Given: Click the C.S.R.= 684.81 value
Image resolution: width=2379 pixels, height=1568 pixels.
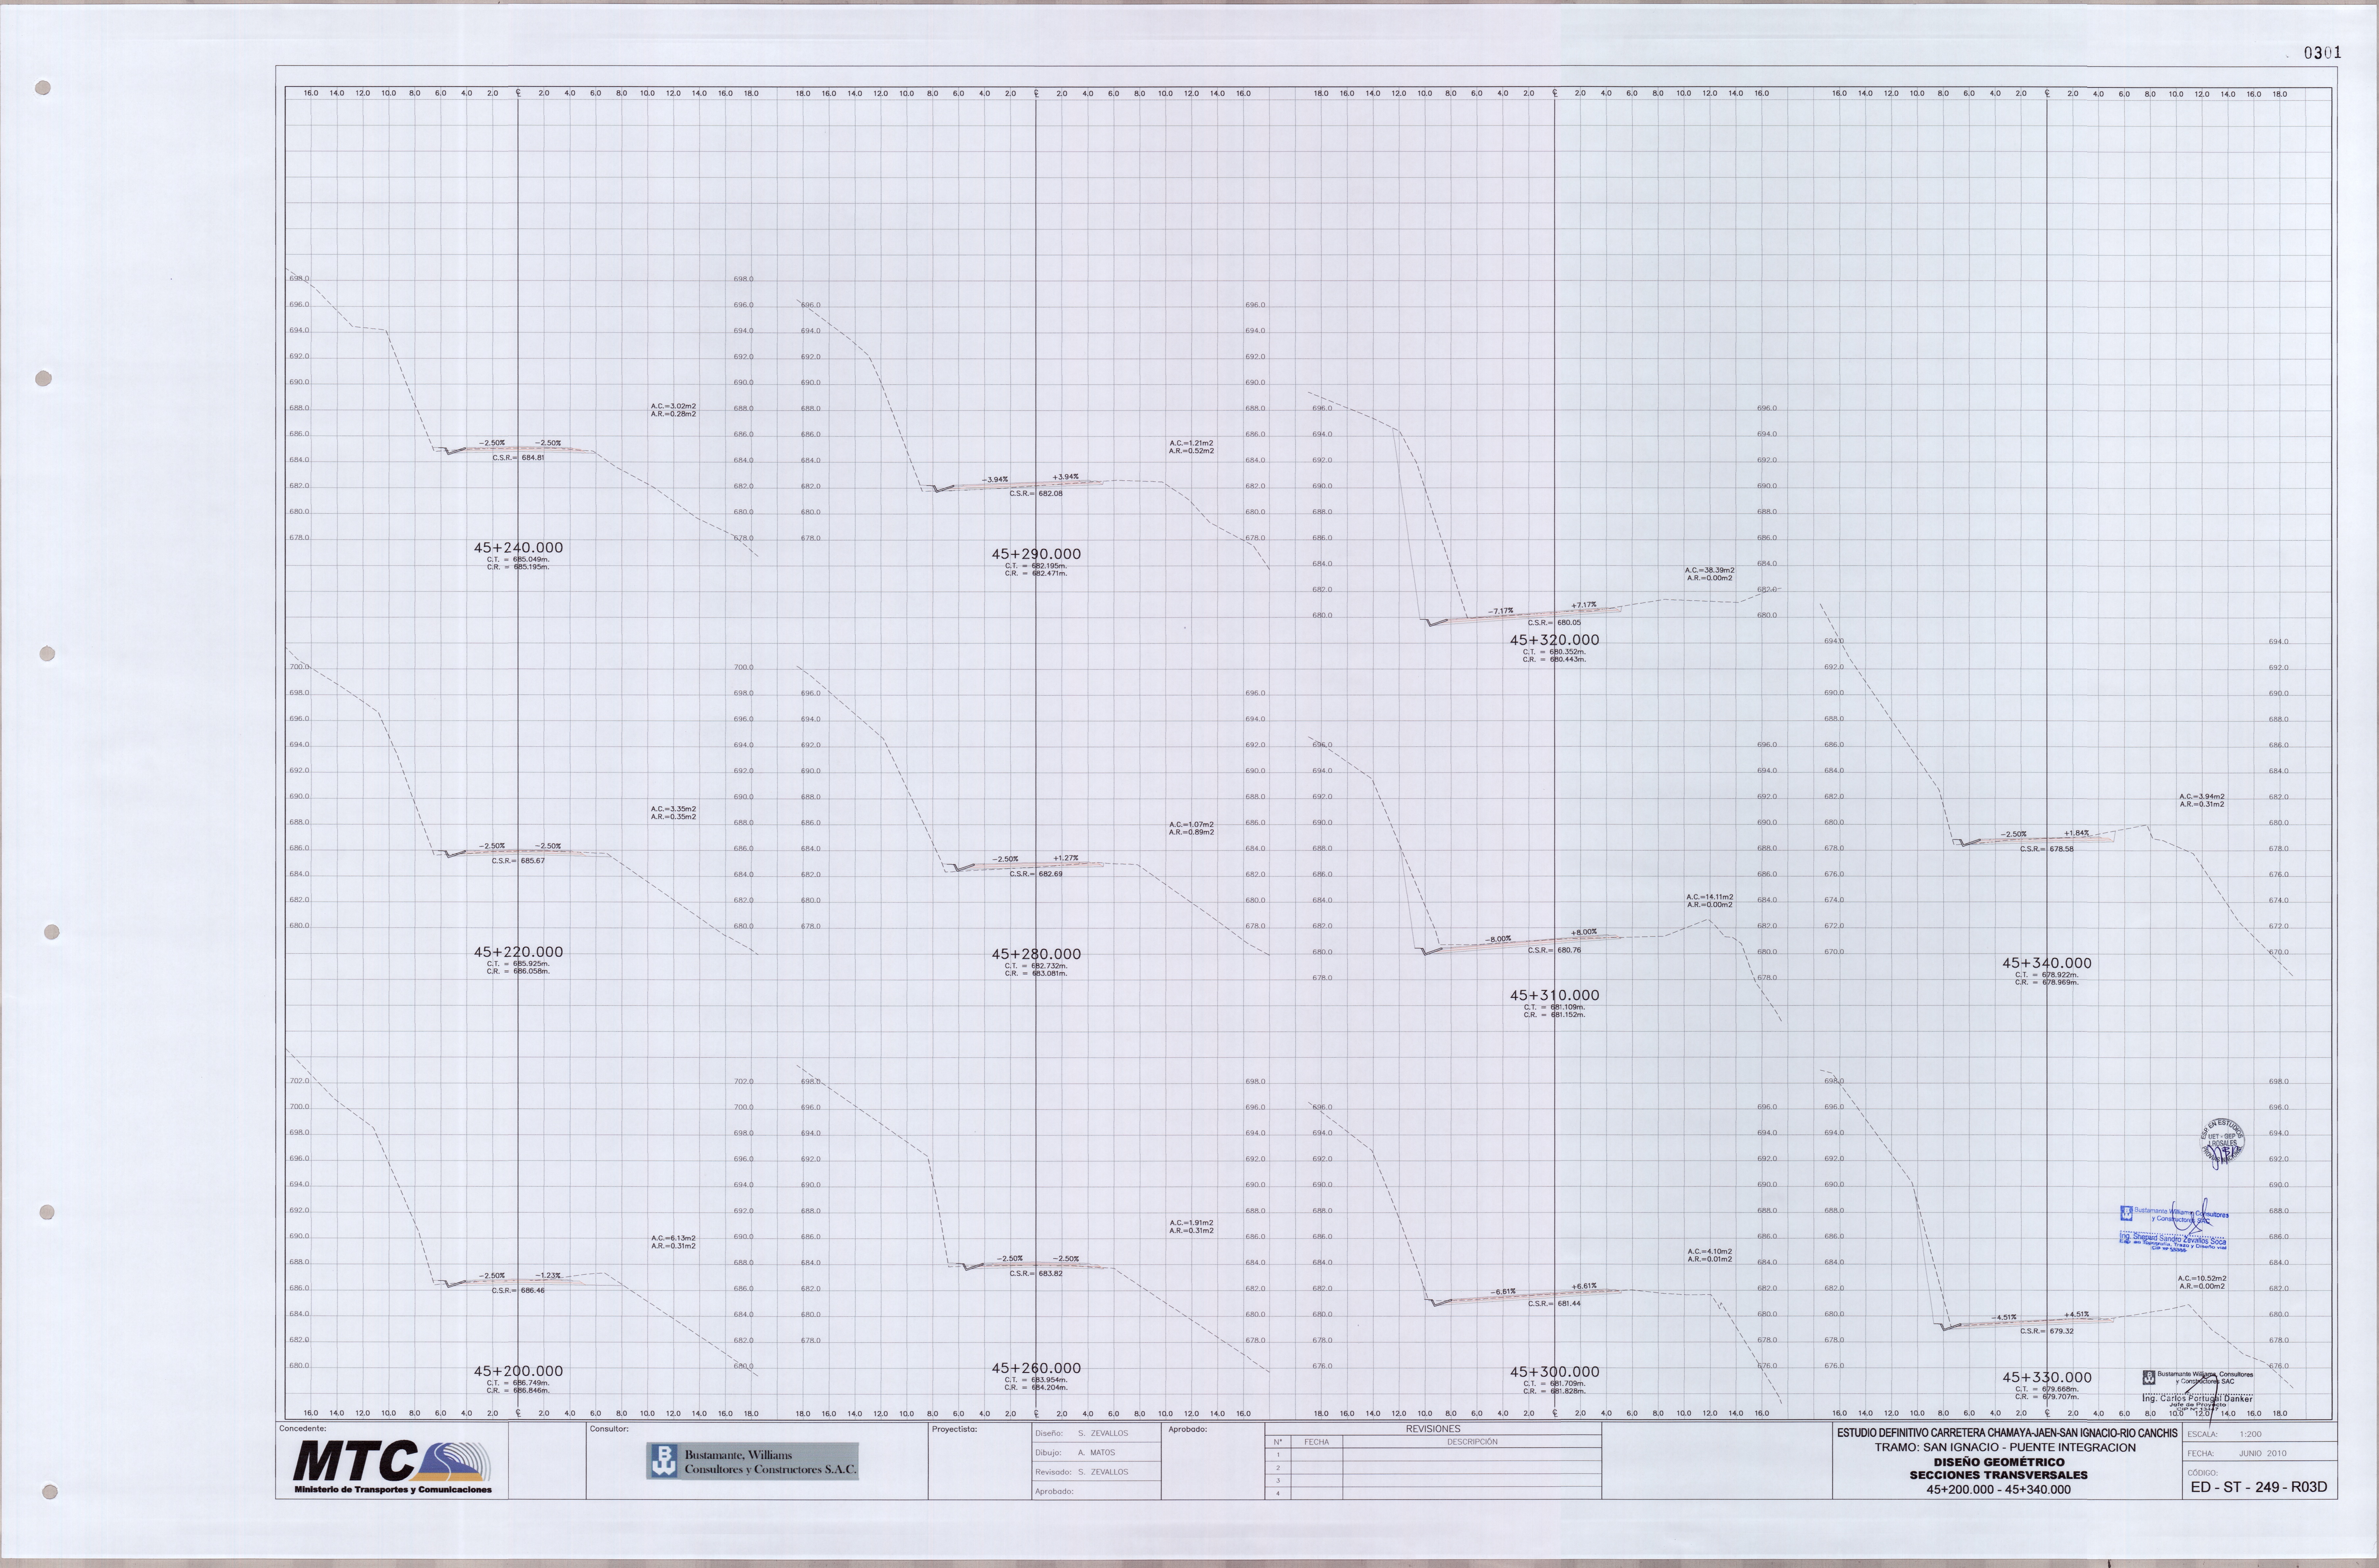Looking at the screenshot, I should tap(518, 458).
